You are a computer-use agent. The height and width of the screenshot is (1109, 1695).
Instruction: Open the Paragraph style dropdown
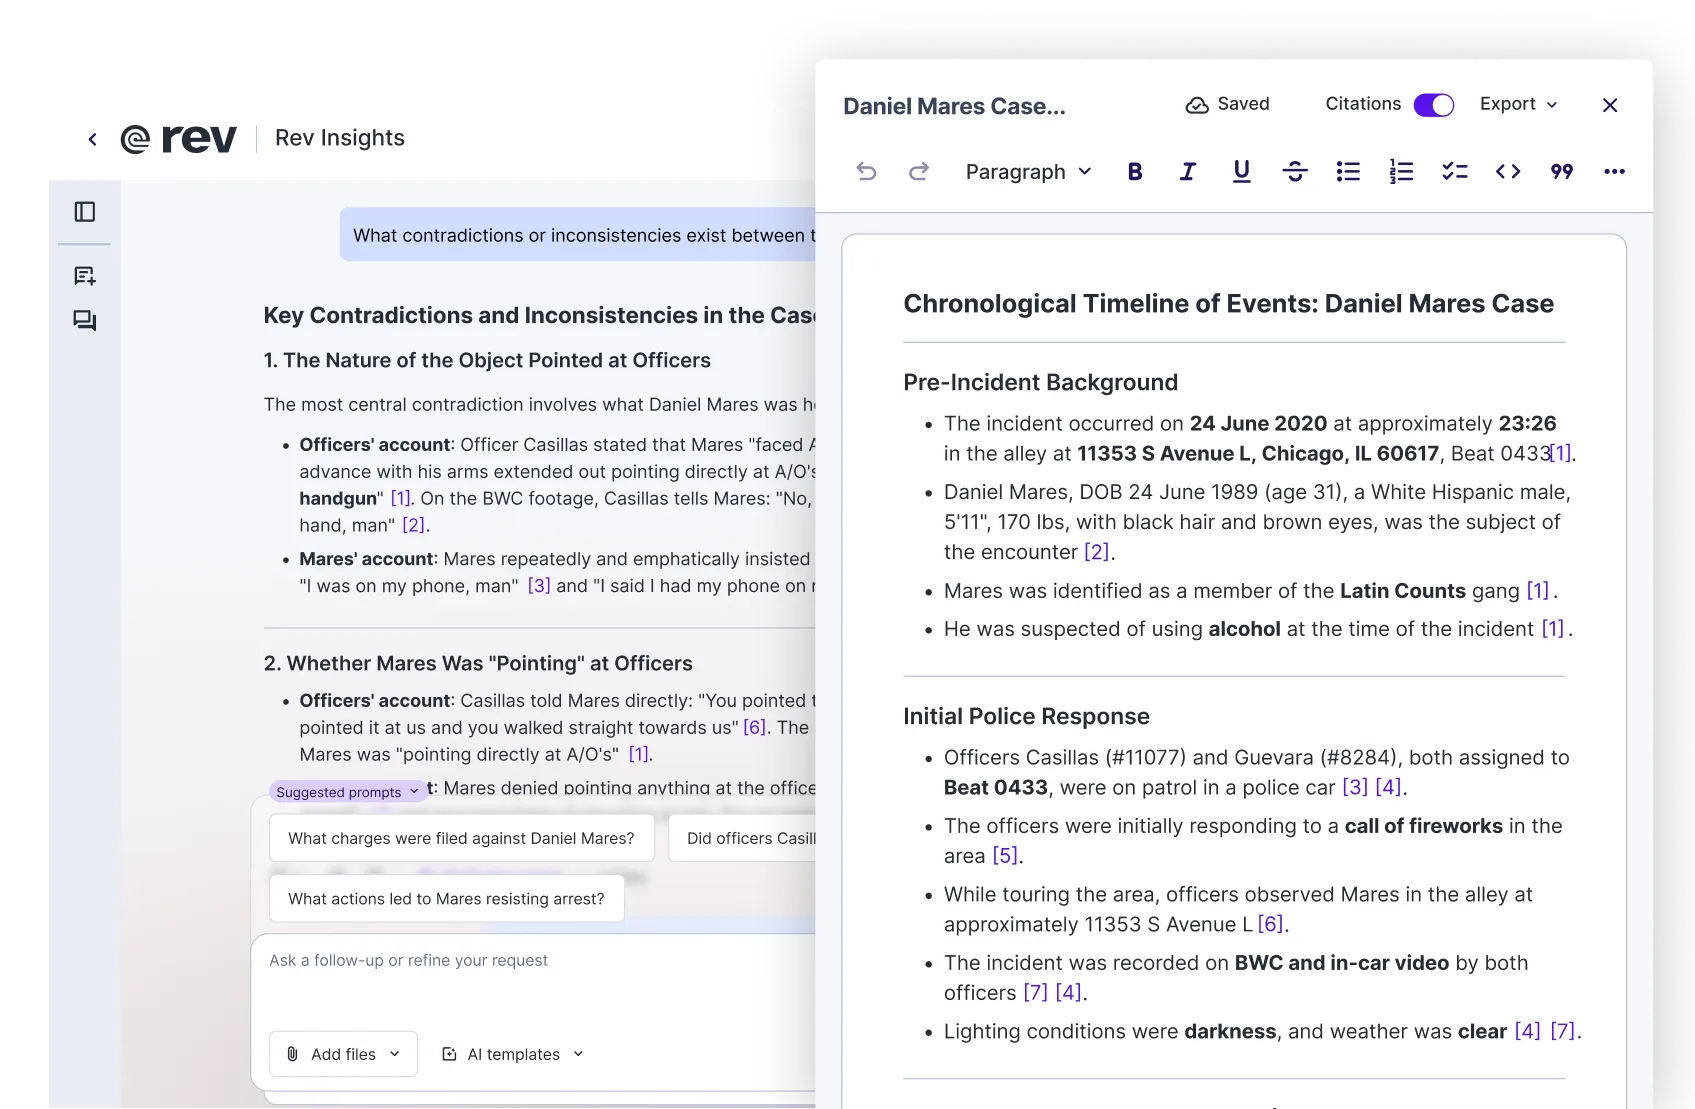click(1028, 172)
